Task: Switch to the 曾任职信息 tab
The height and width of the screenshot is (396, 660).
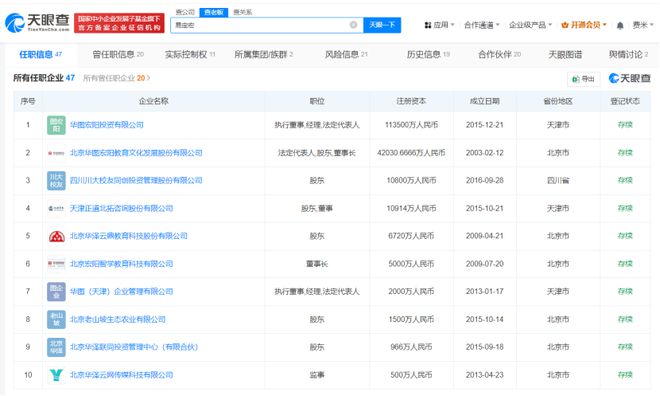Action: click(x=118, y=54)
